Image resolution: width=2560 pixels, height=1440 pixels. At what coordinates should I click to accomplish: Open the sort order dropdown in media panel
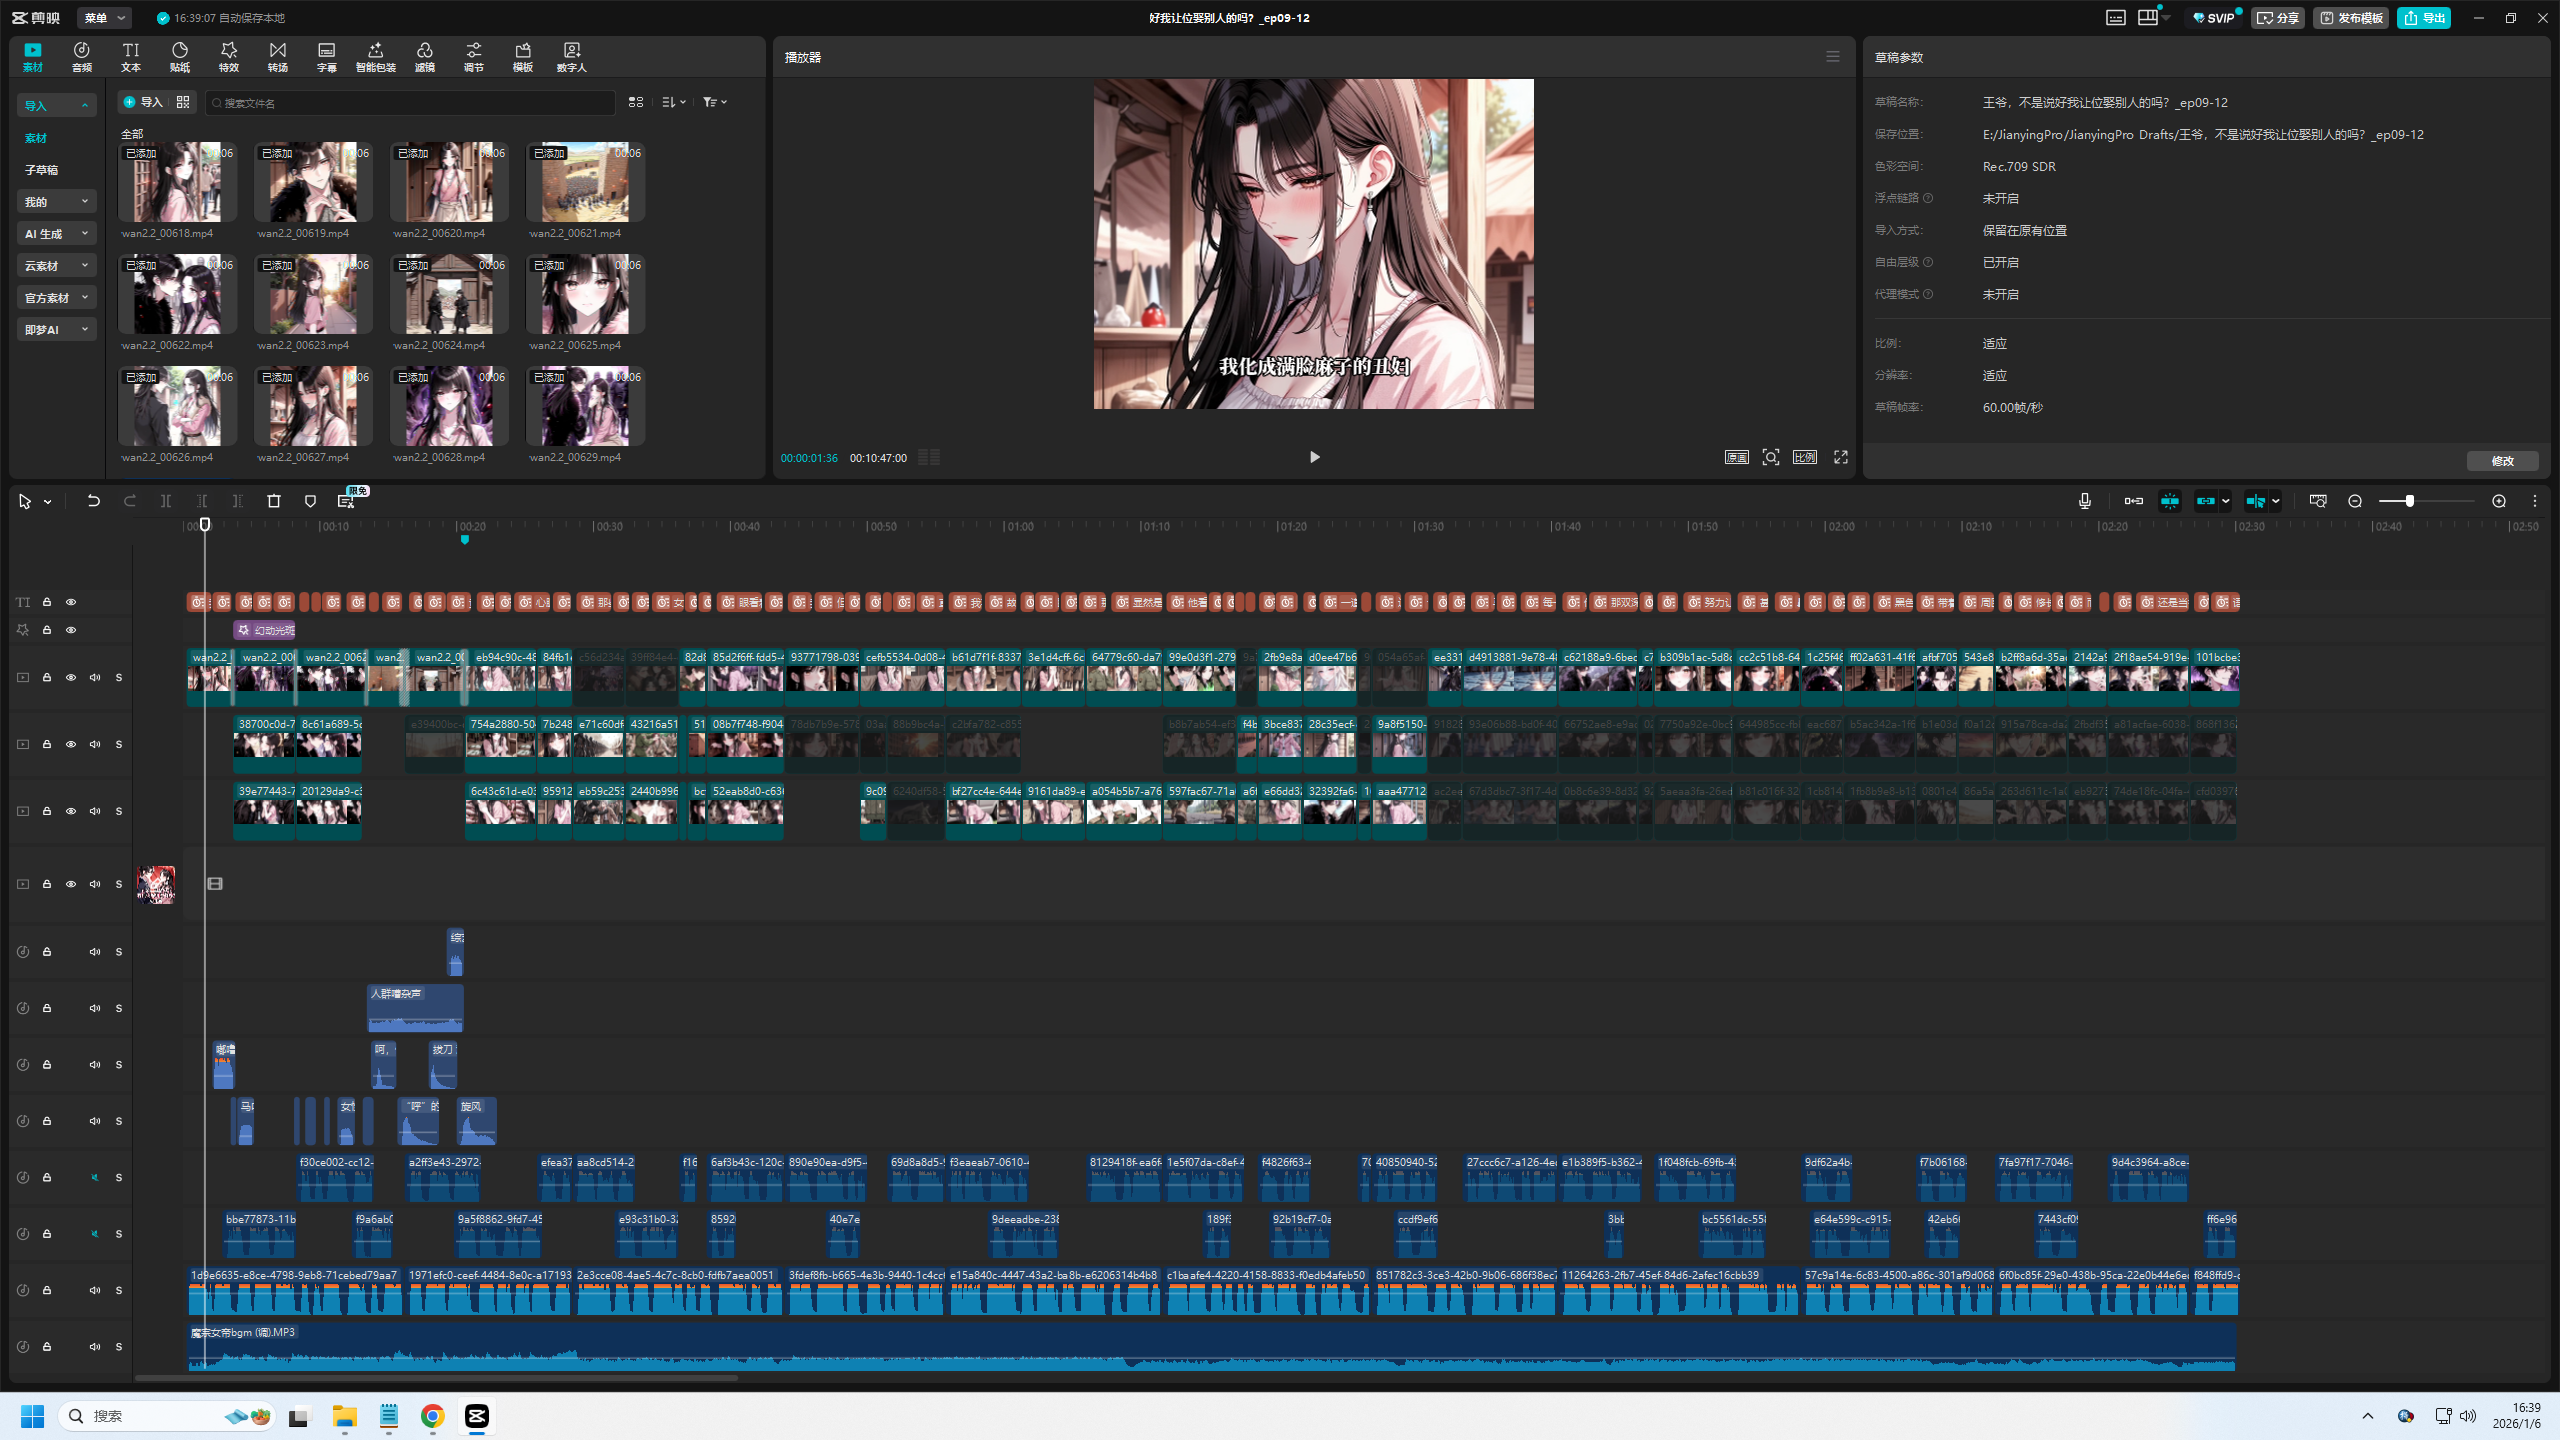(674, 102)
